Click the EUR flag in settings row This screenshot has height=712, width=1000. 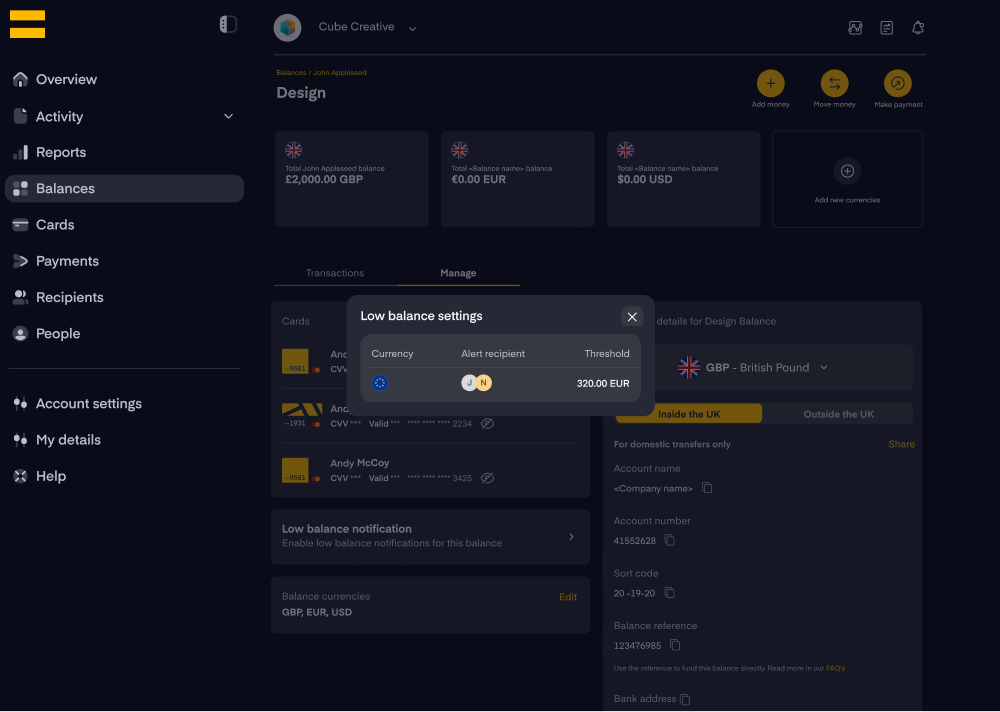tap(379, 383)
